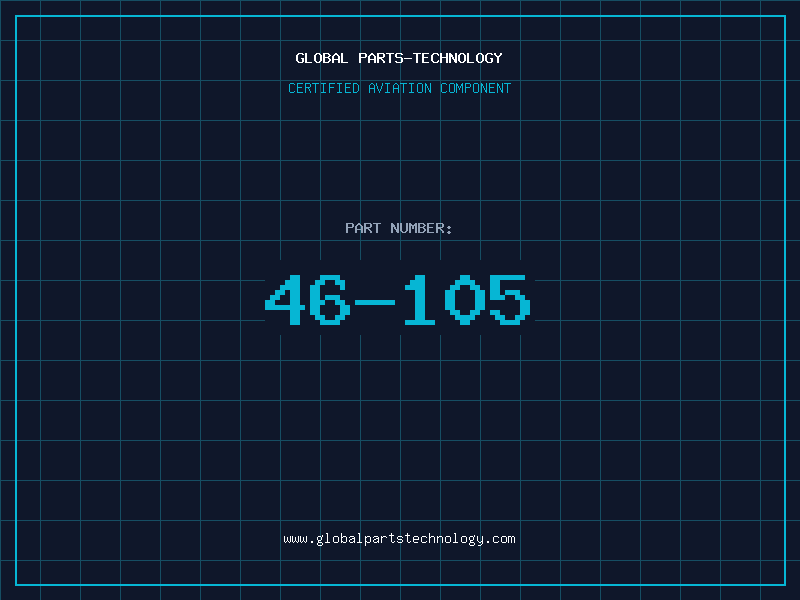The height and width of the screenshot is (600, 800).
Task: Open the www.globalpartstechnology.com link
Action: pos(399,539)
